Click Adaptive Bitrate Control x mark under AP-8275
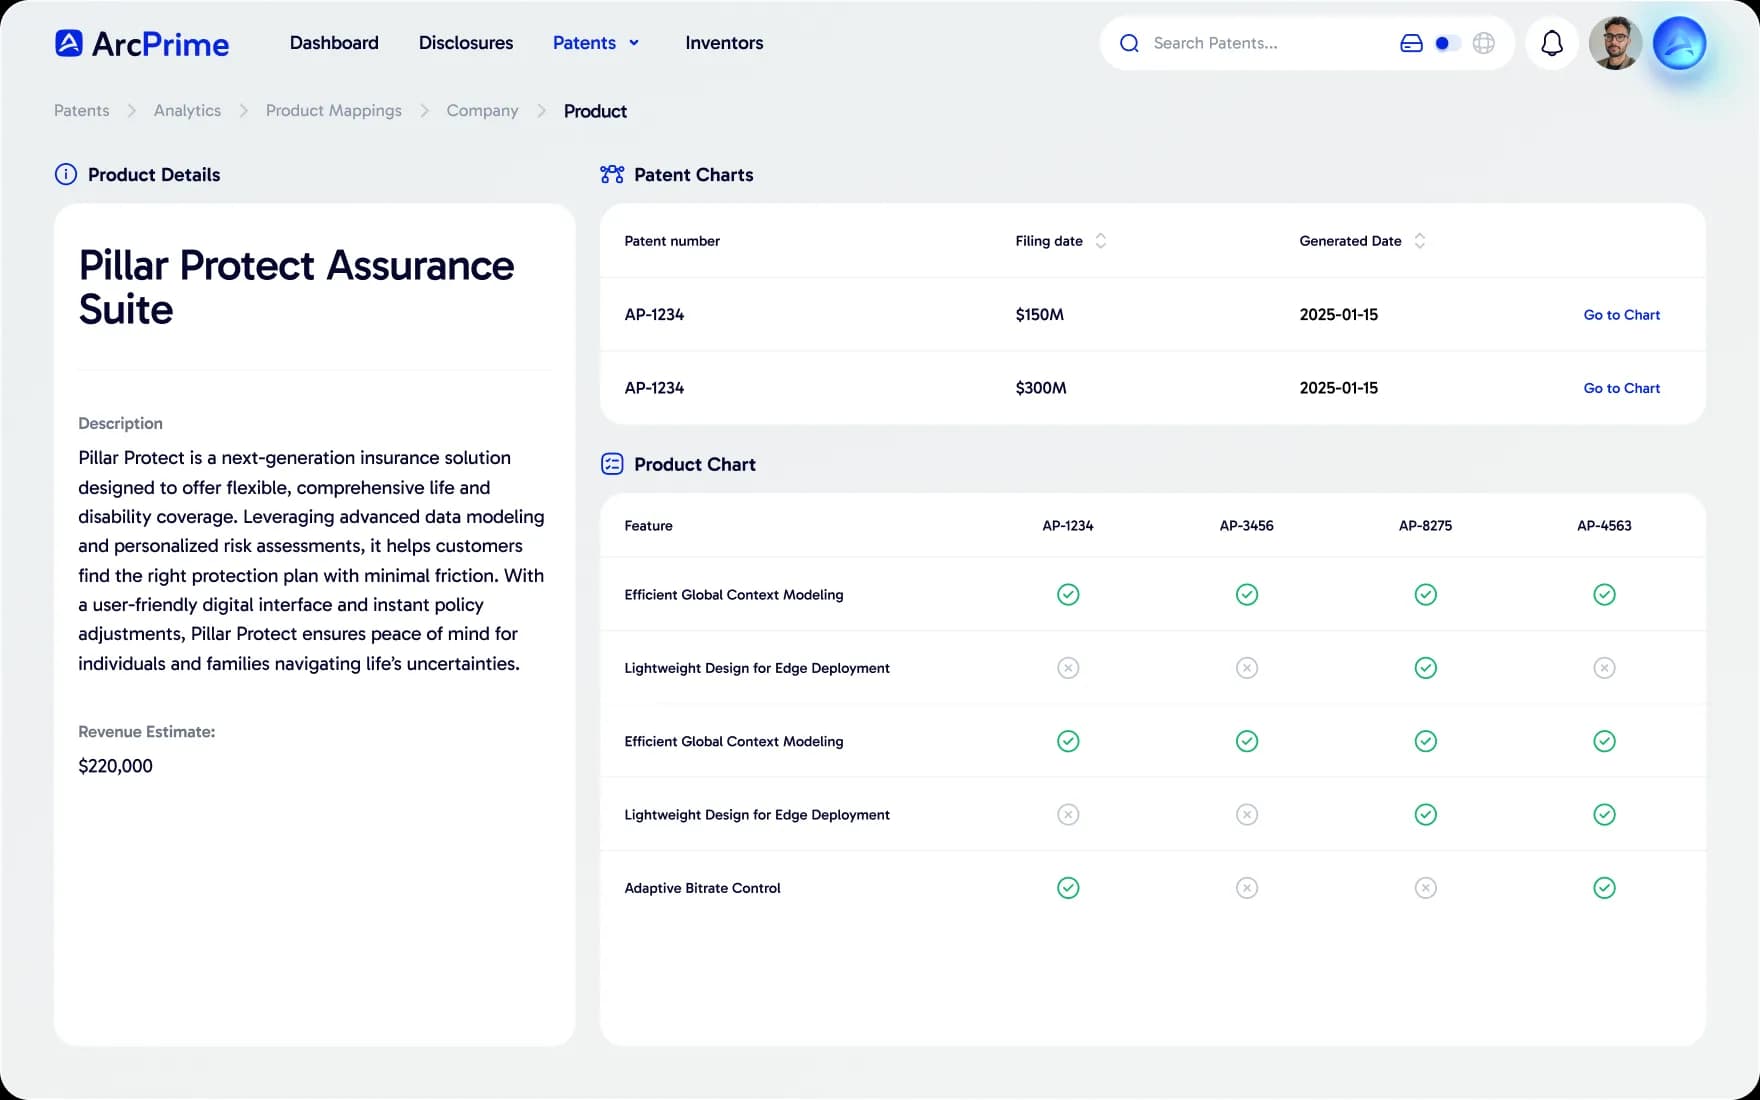The image size is (1760, 1100). tap(1426, 888)
